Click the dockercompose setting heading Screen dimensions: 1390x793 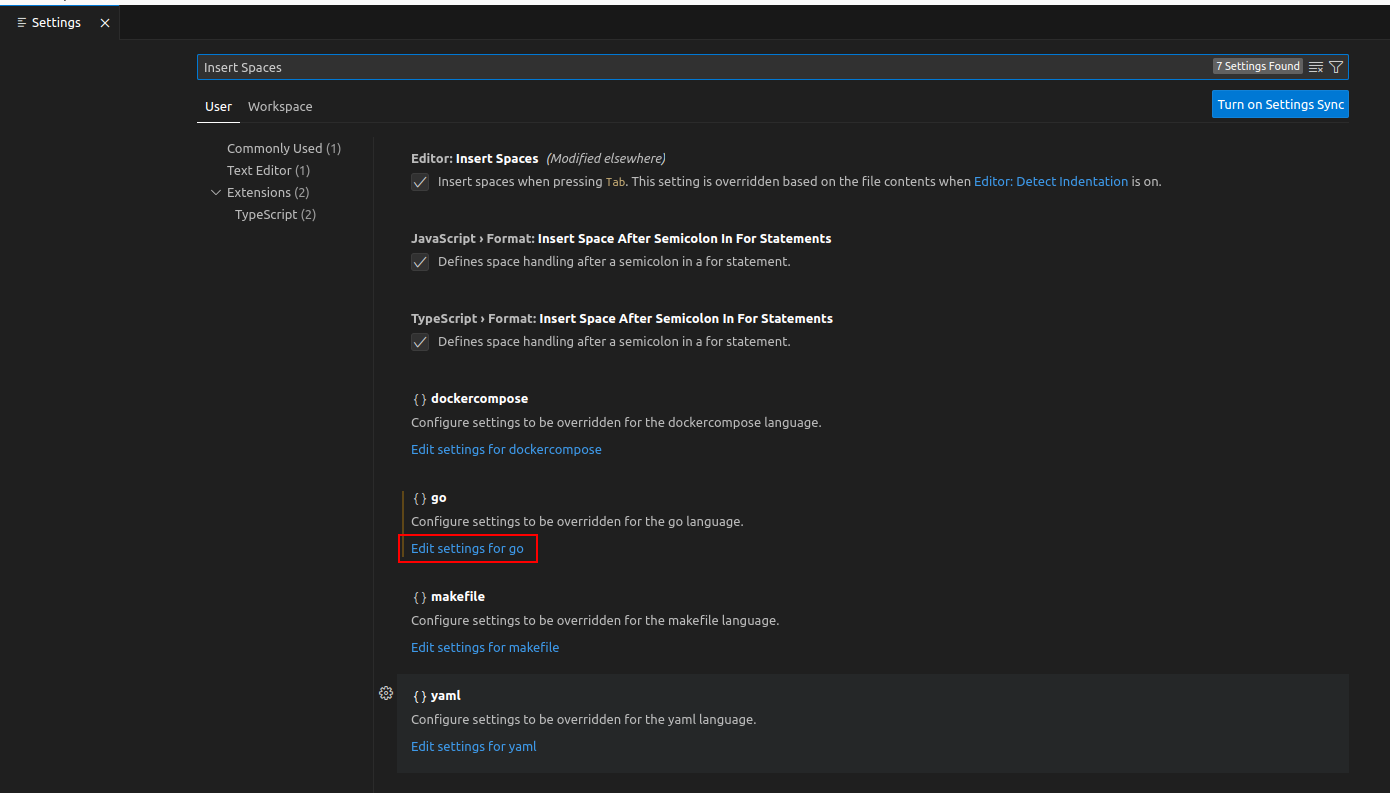(479, 398)
